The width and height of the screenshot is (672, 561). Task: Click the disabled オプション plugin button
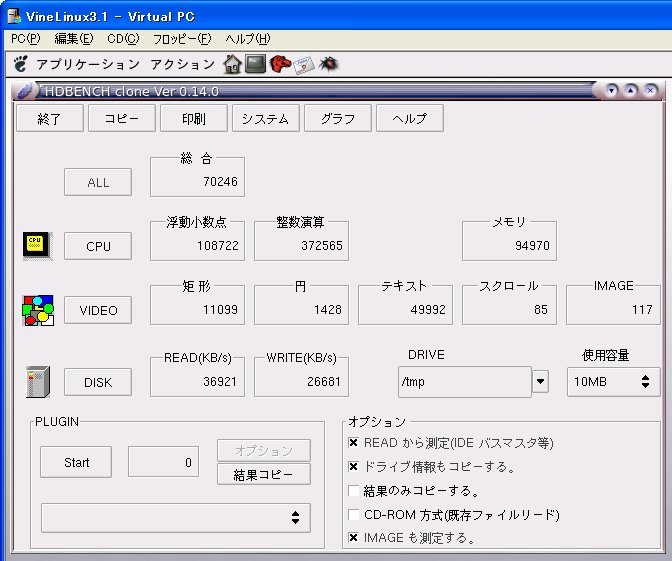click(264, 450)
